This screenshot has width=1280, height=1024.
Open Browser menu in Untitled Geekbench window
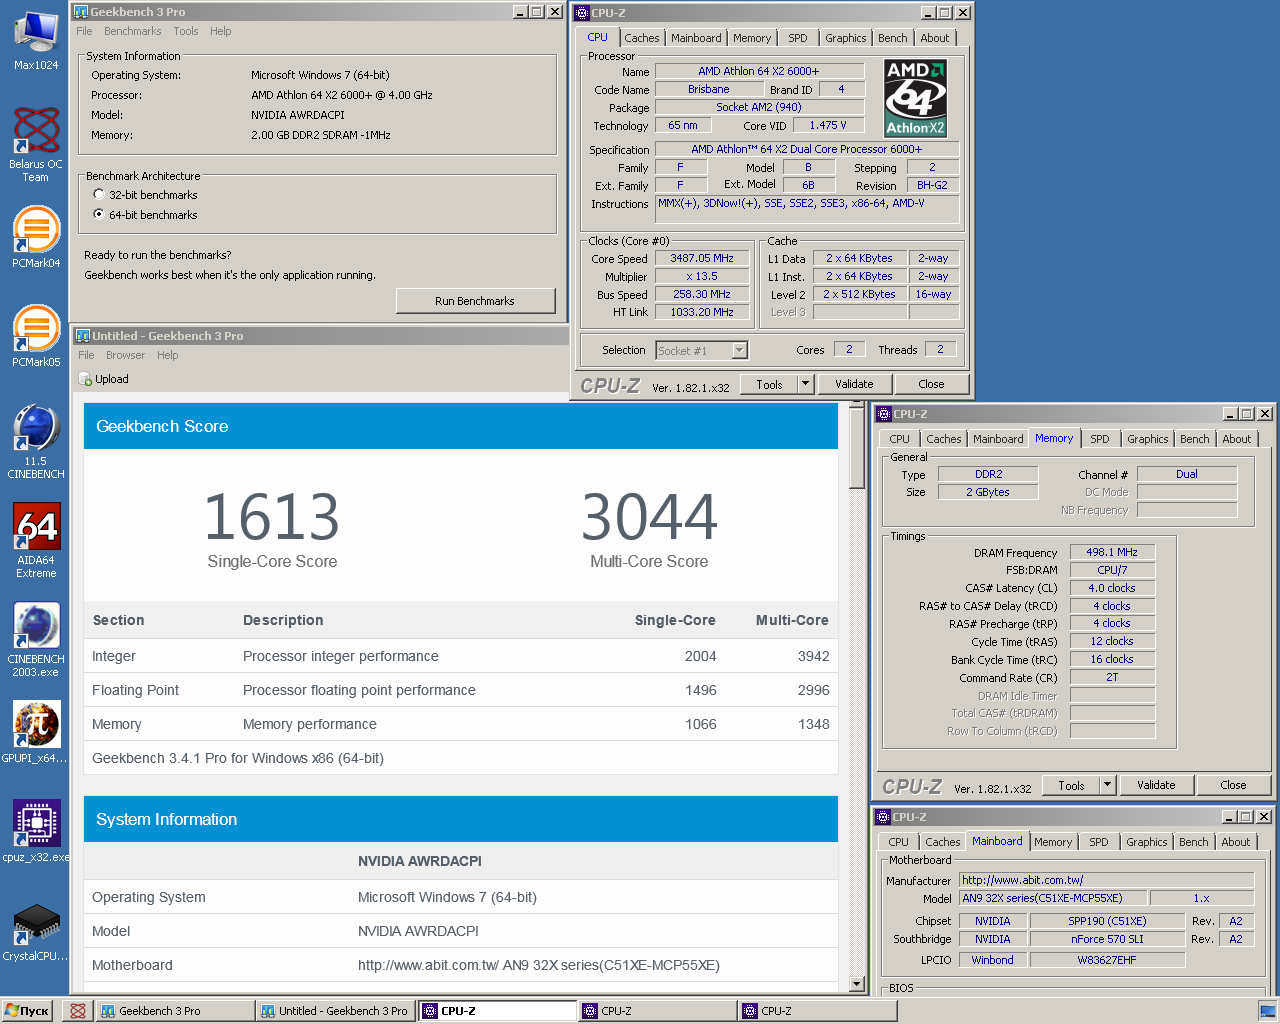[125, 355]
